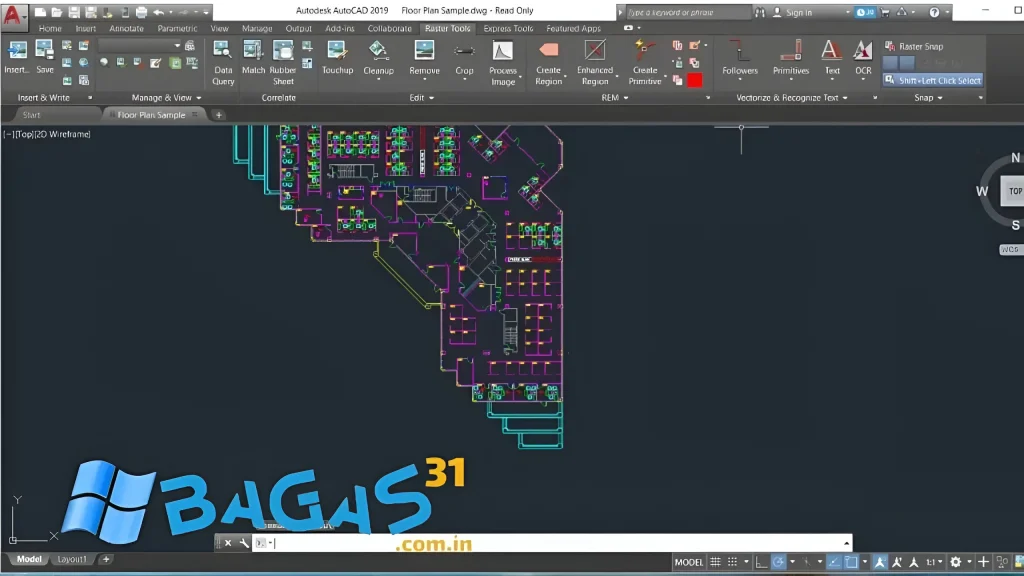Select the Primitives vectorize tool

pos(791,59)
